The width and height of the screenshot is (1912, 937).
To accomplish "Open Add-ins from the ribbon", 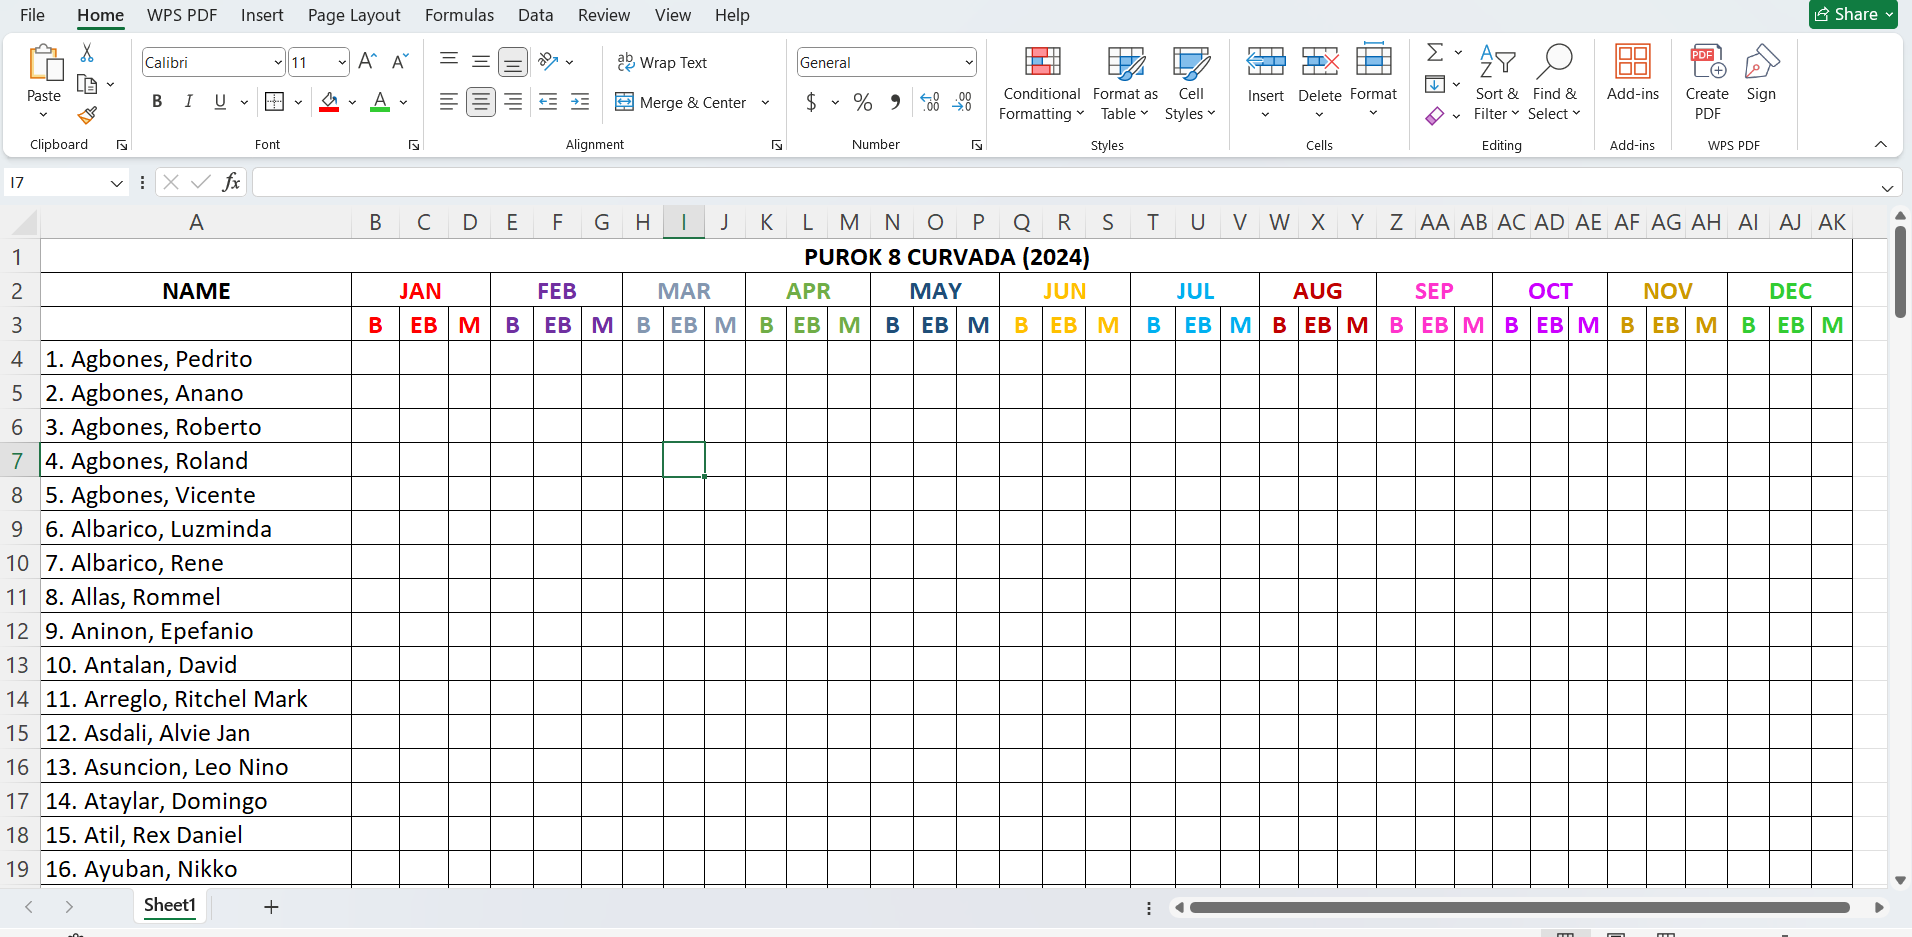I will [x=1633, y=73].
